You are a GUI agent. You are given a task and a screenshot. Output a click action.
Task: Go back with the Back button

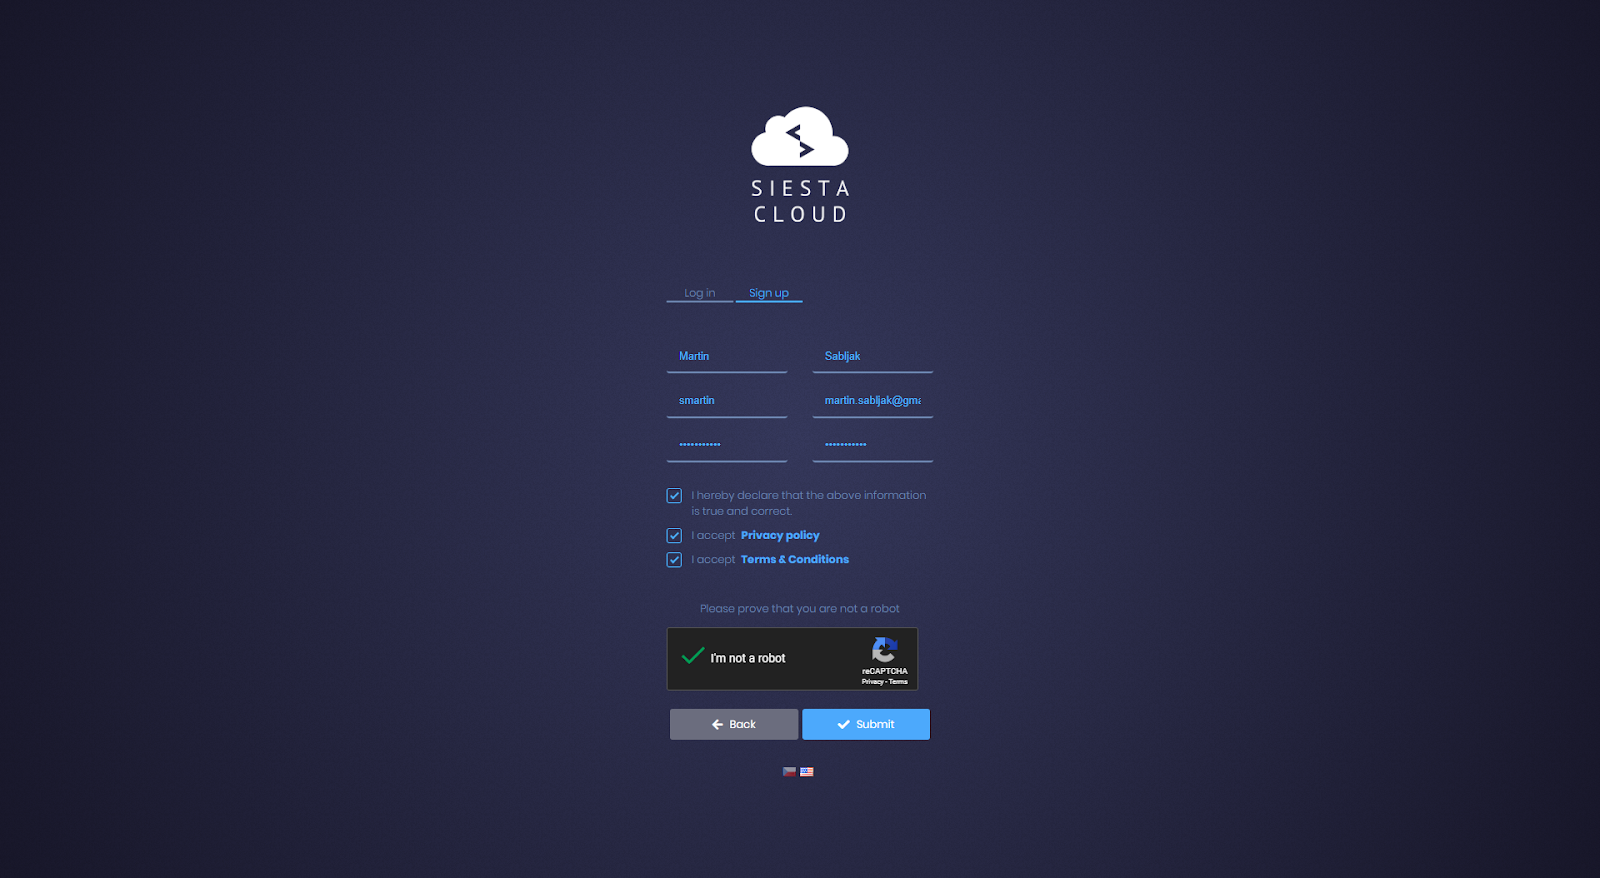point(734,724)
